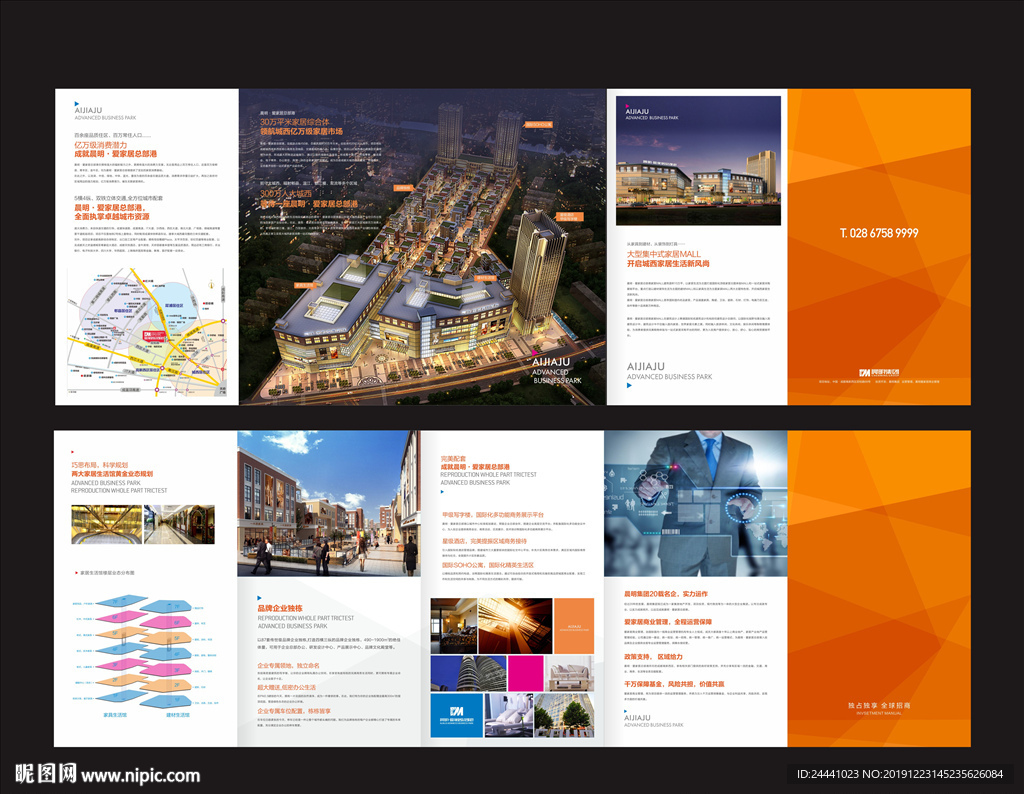Open the building with trees photo

point(565,716)
